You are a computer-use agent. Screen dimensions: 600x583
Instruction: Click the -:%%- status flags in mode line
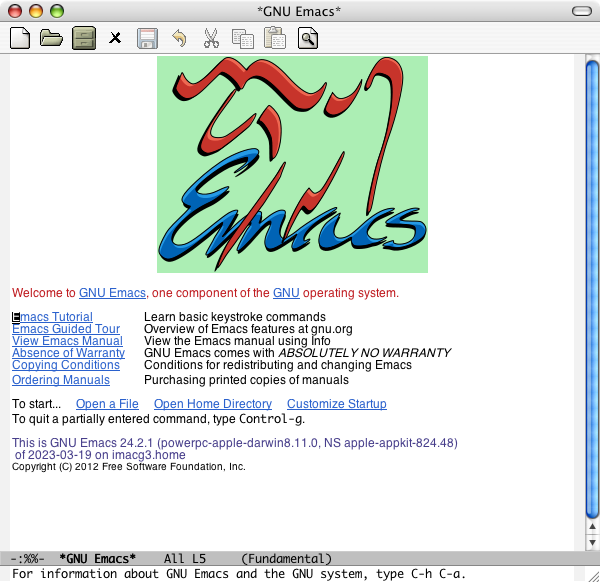27,559
